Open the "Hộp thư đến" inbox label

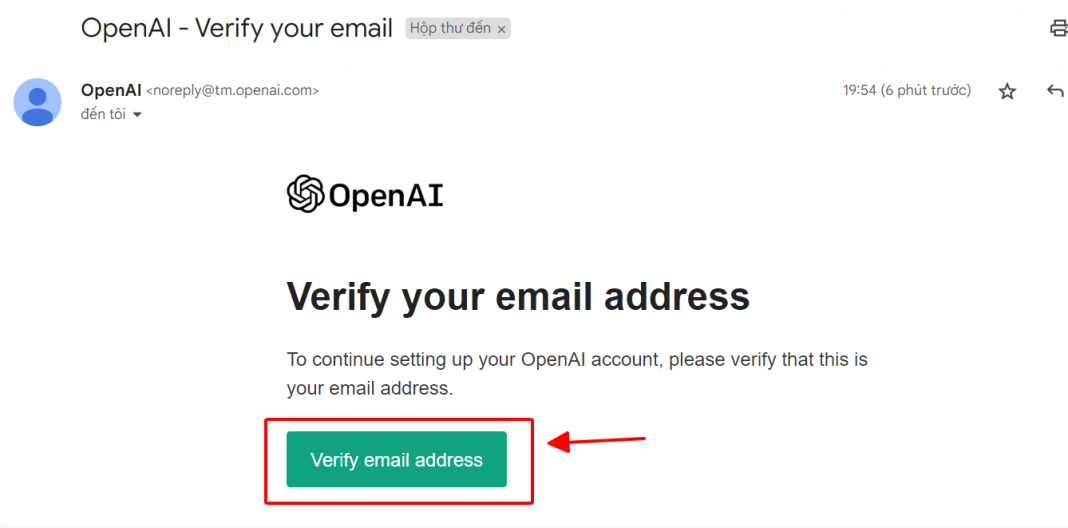450,28
